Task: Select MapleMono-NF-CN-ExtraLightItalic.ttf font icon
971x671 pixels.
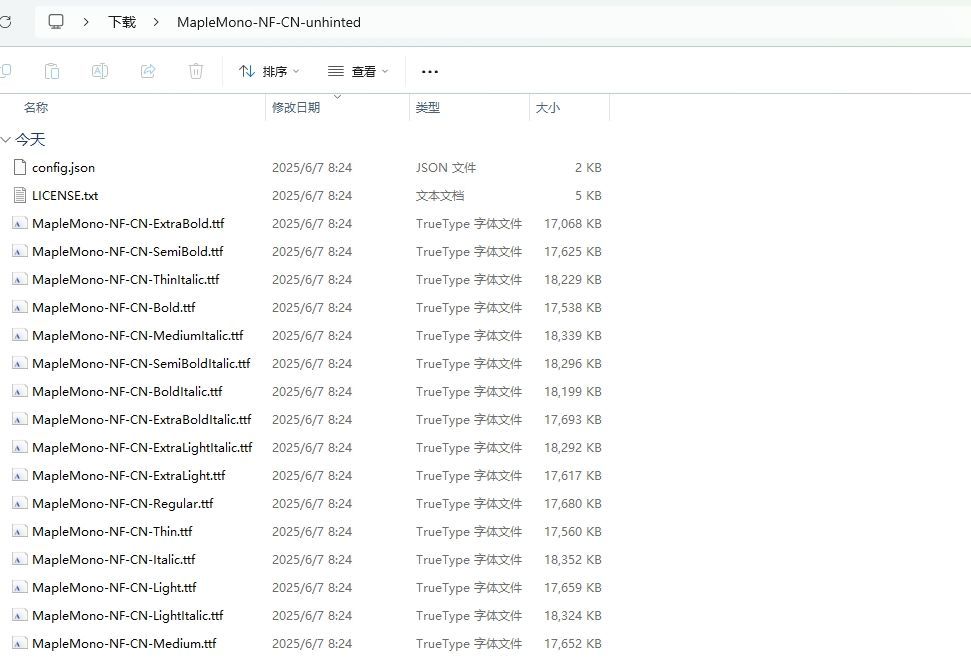Action: tap(20, 448)
